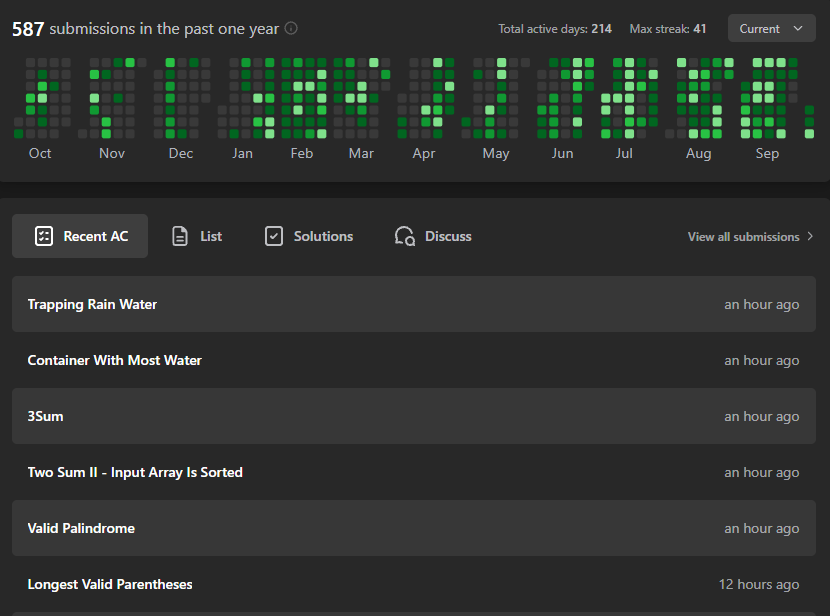The height and width of the screenshot is (616, 830).
Task: Switch to the Solutions tab
Action: [309, 236]
